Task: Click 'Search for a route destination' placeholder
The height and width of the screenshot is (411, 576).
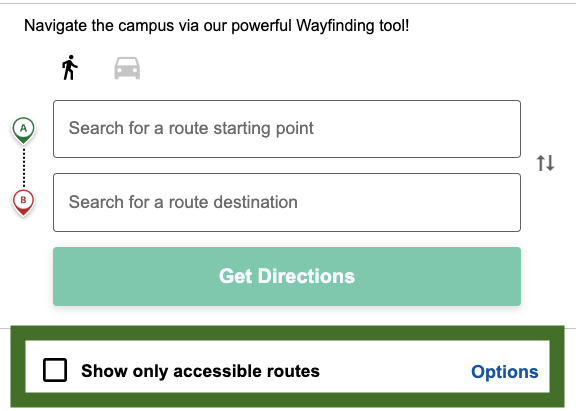Action: tap(183, 202)
